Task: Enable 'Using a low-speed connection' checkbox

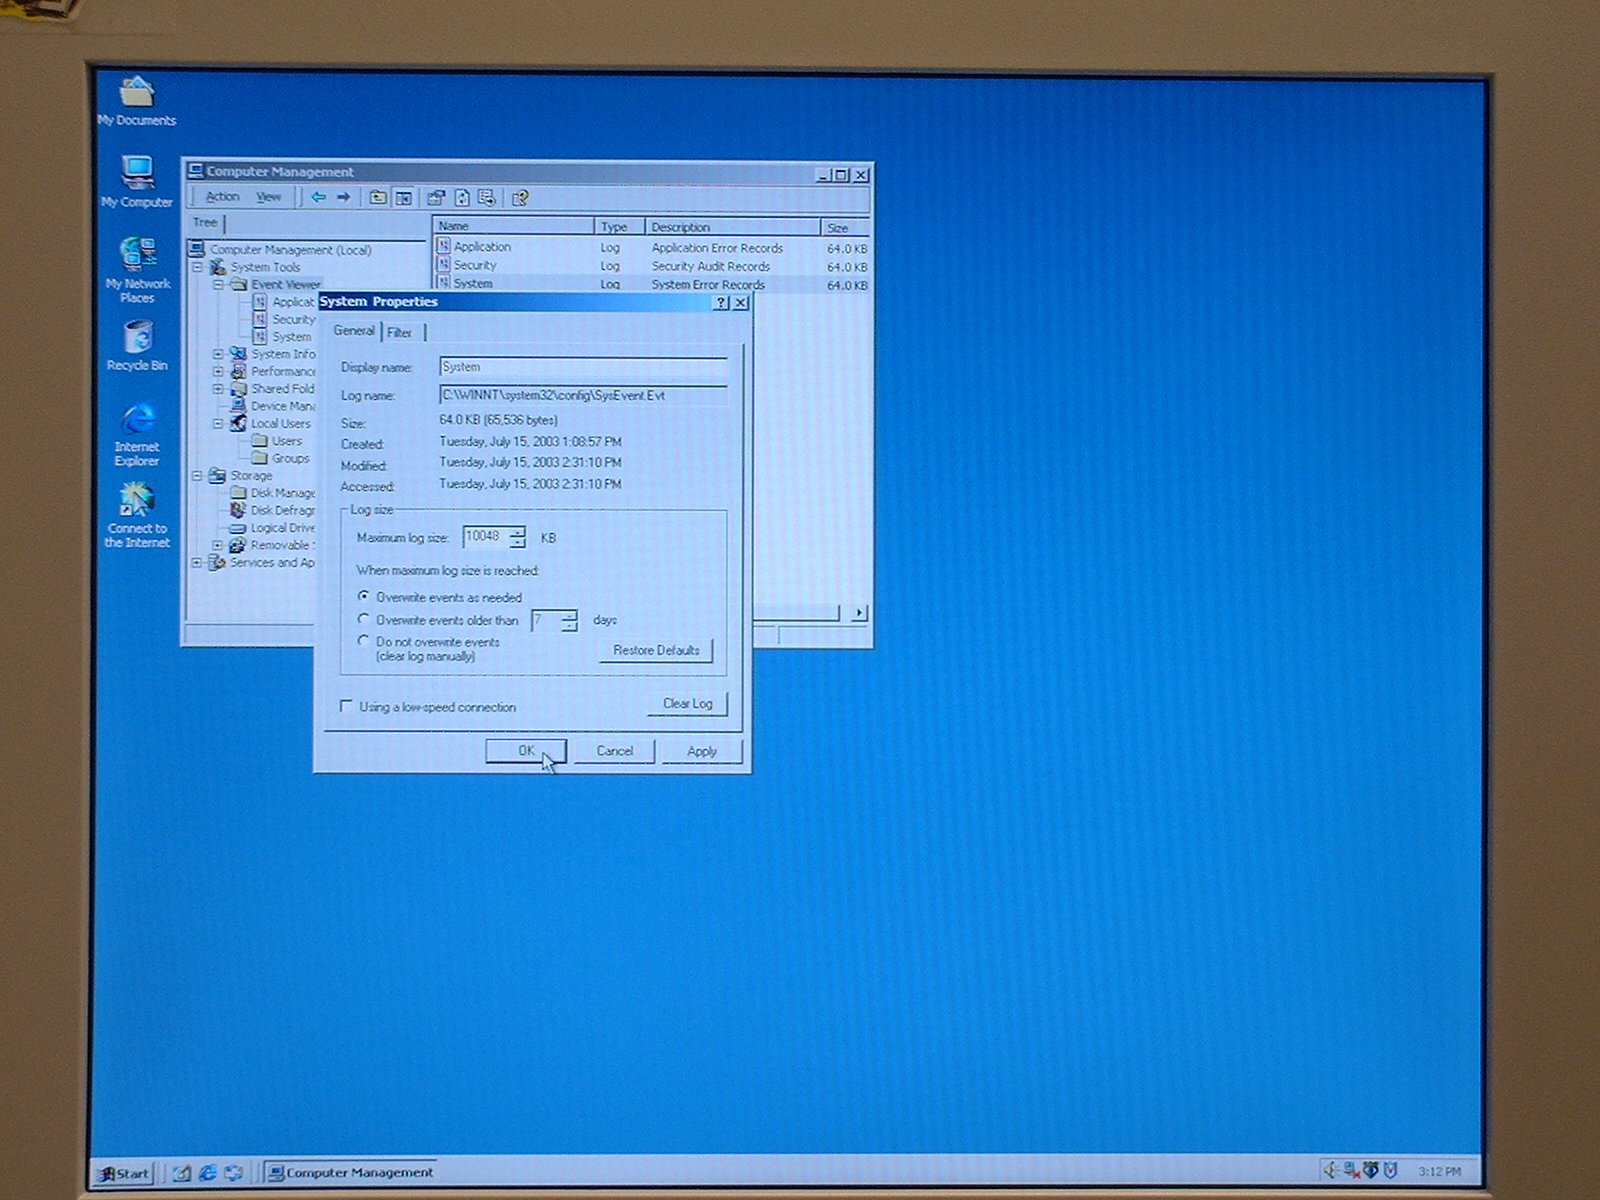Action: tap(347, 706)
